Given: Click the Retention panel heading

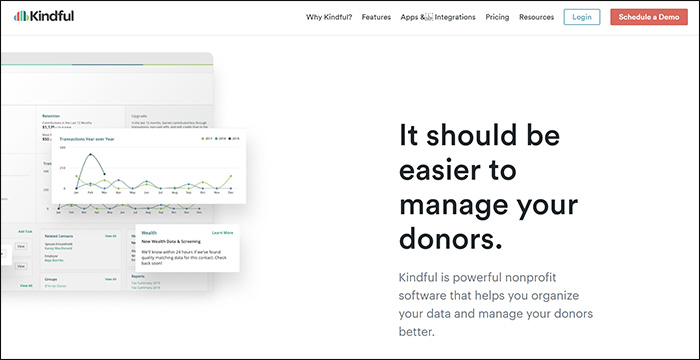Looking at the screenshot, I should pyautogui.click(x=51, y=116).
